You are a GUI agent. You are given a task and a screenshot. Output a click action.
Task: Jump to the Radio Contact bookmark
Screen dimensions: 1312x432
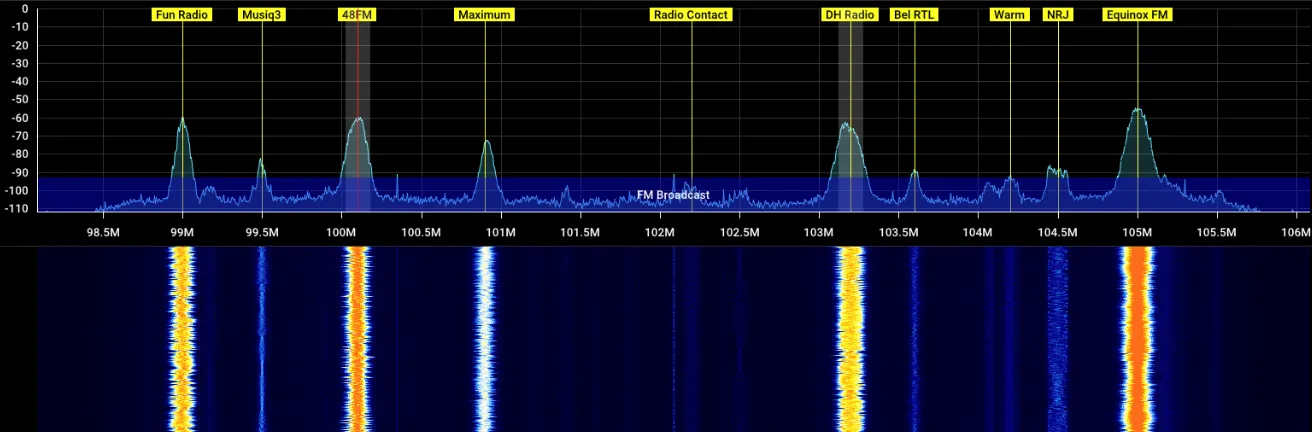[691, 15]
